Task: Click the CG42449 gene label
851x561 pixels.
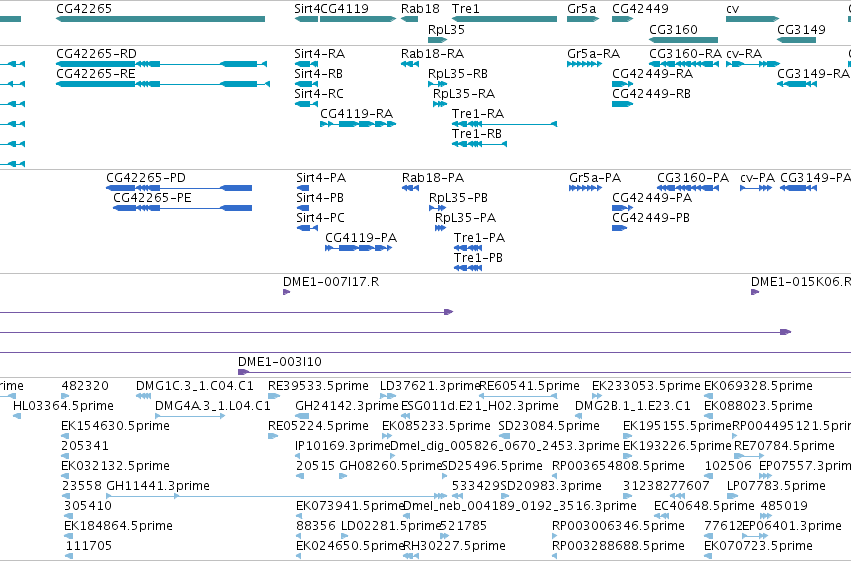Action: click(x=640, y=9)
